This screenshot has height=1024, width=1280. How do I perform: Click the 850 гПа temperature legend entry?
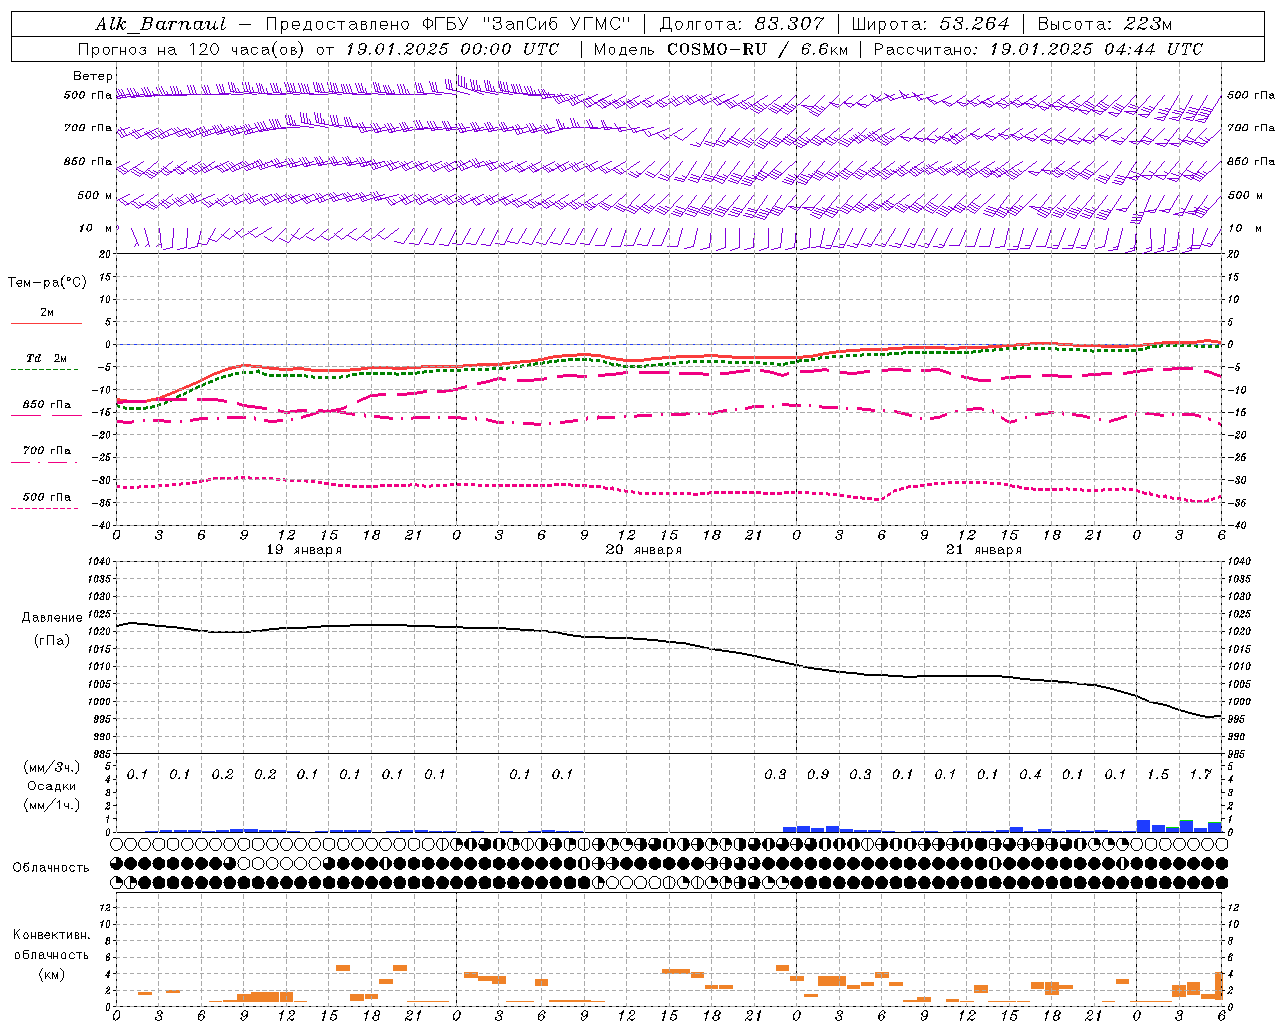[47, 405]
